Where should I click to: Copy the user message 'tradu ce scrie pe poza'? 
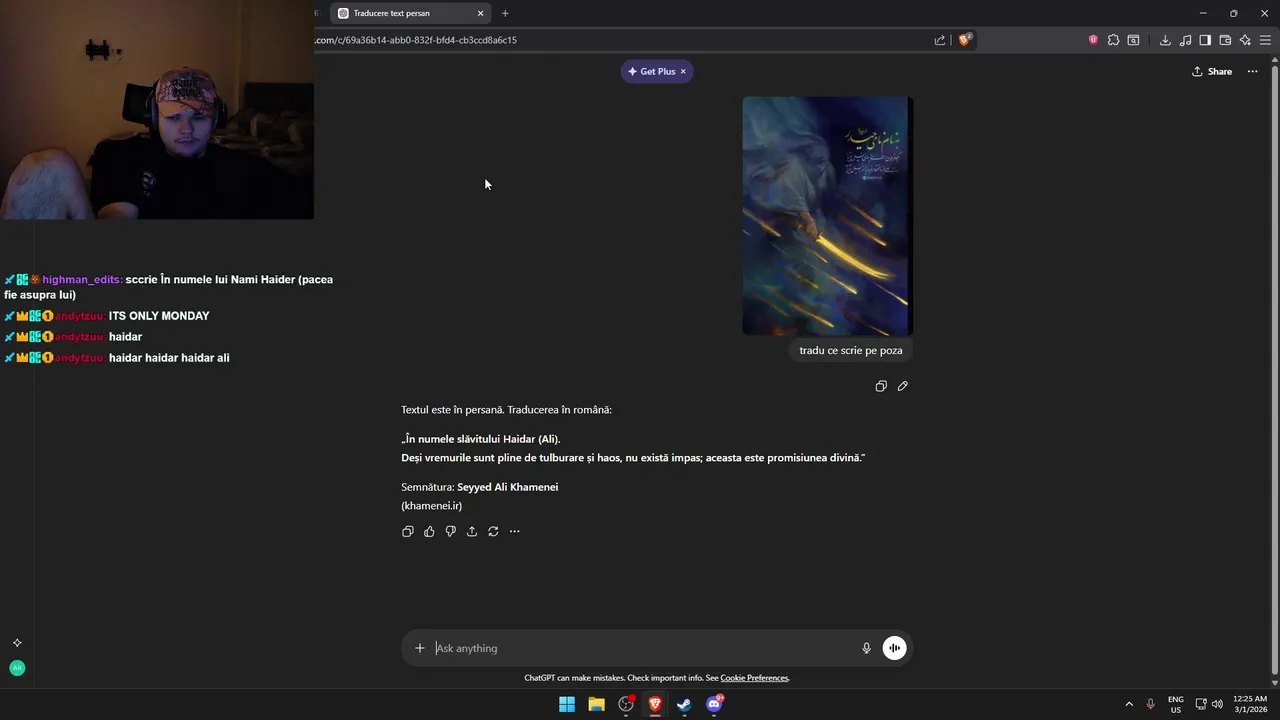[x=881, y=386]
